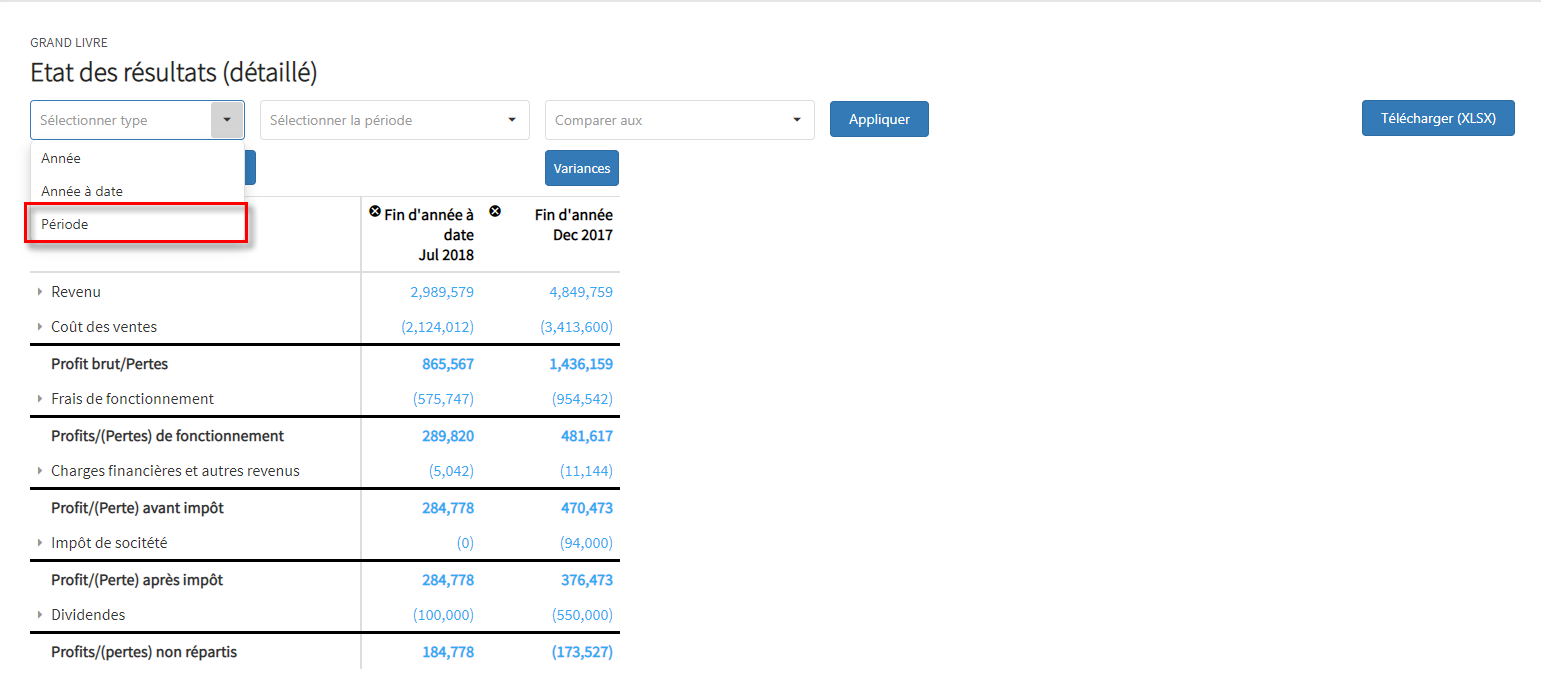
Task: Expand the Revenu row
Action: coord(40,292)
